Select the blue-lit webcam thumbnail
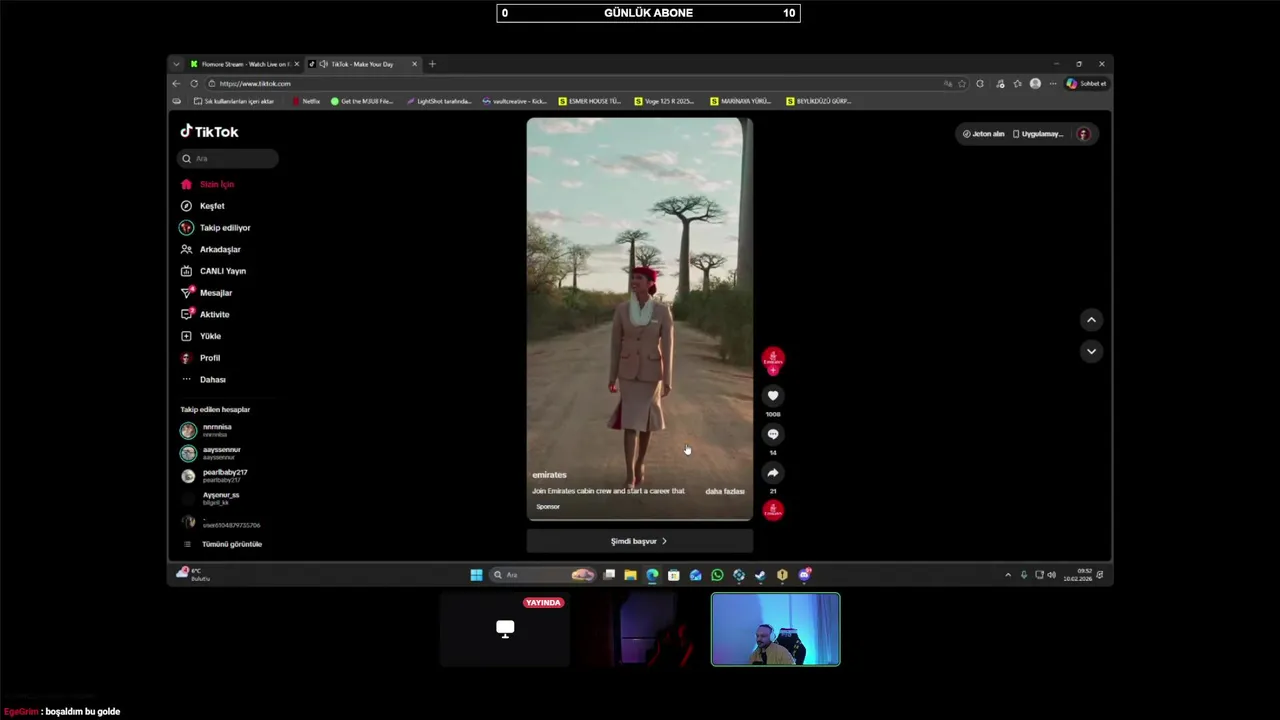The width and height of the screenshot is (1280, 720). 776,629
